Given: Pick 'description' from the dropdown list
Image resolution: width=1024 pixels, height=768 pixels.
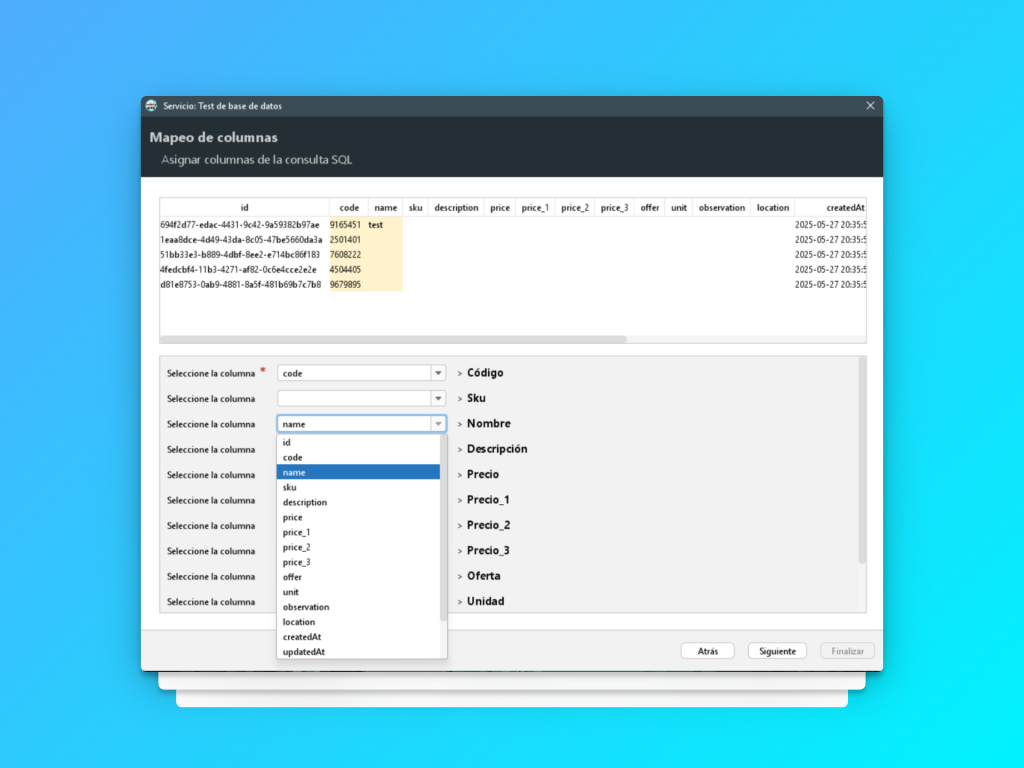Looking at the screenshot, I should (x=358, y=502).
